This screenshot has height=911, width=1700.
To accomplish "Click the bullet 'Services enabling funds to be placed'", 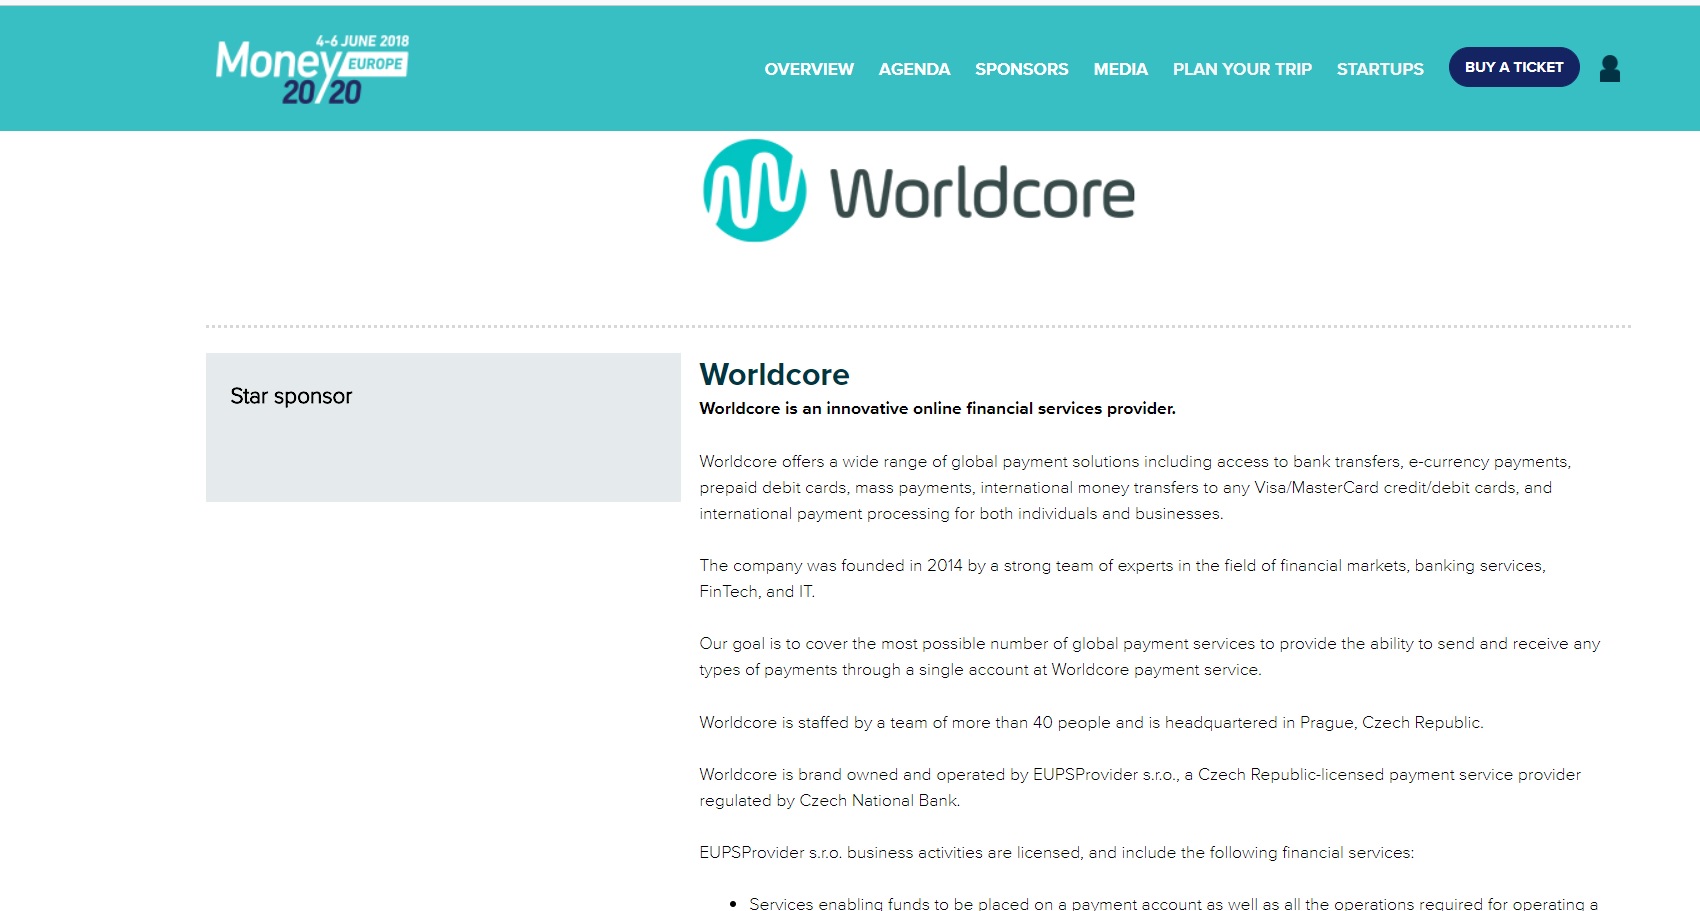I will (1173, 903).
